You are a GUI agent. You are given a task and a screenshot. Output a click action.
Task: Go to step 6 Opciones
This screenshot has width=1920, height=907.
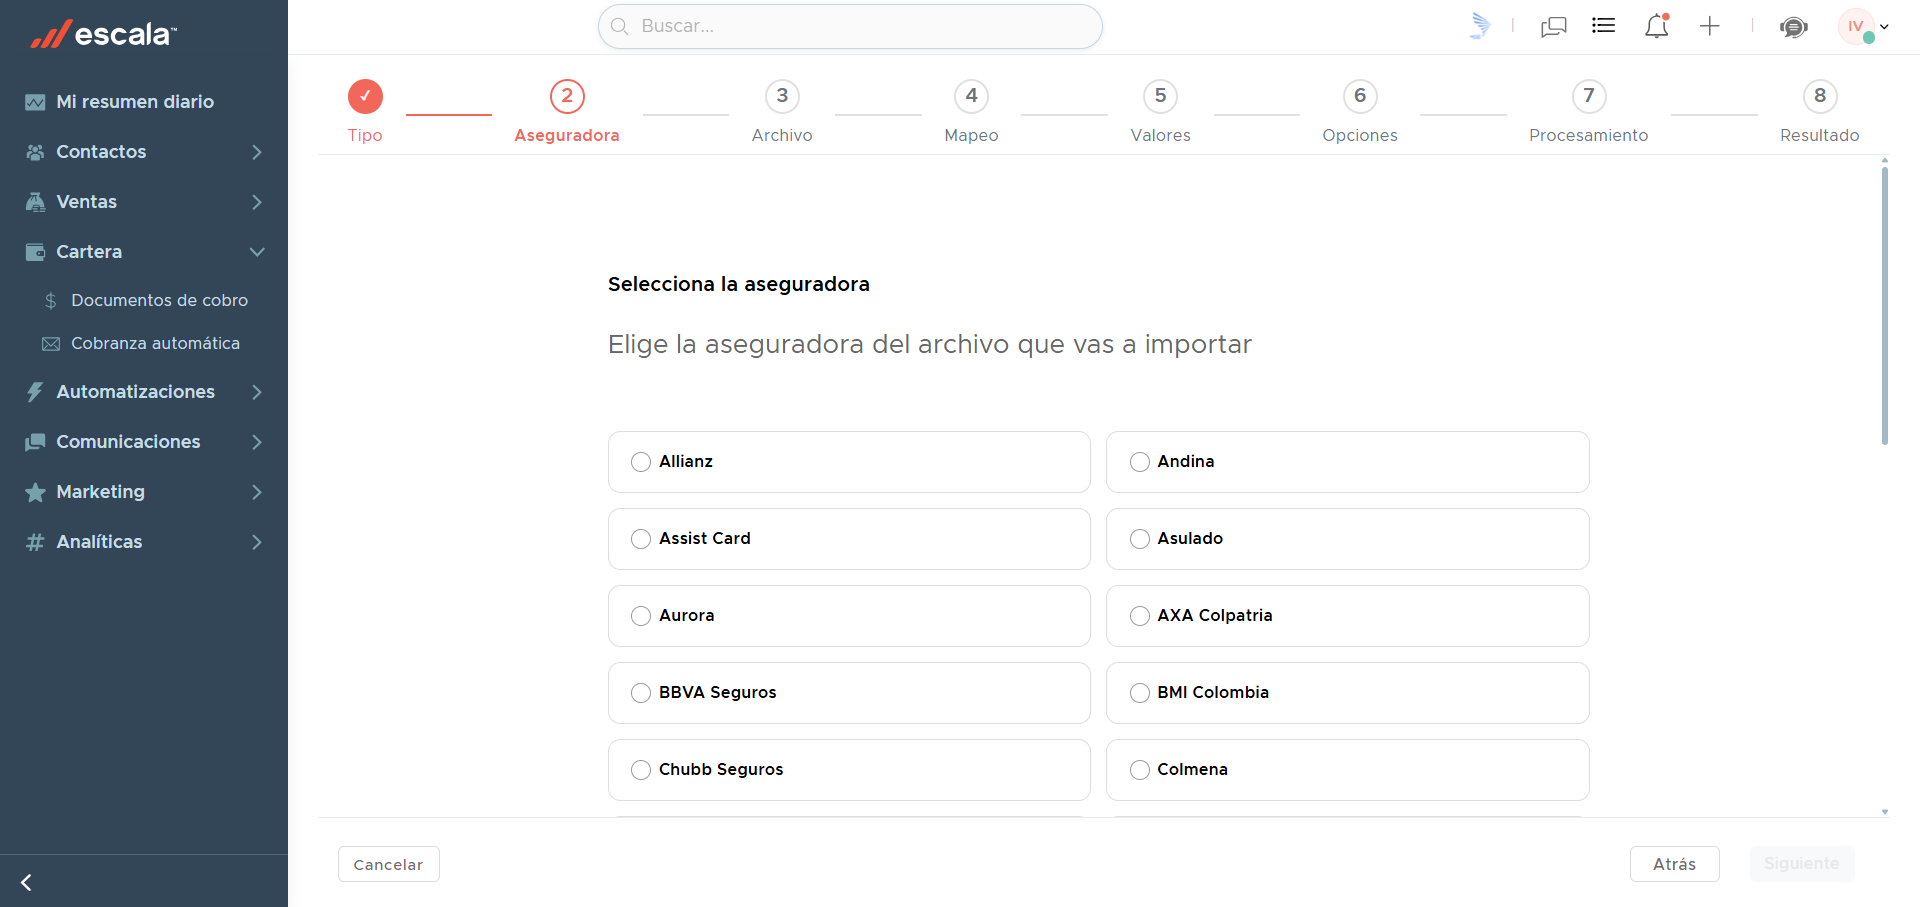pyautogui.click(x=1360, y=111)
